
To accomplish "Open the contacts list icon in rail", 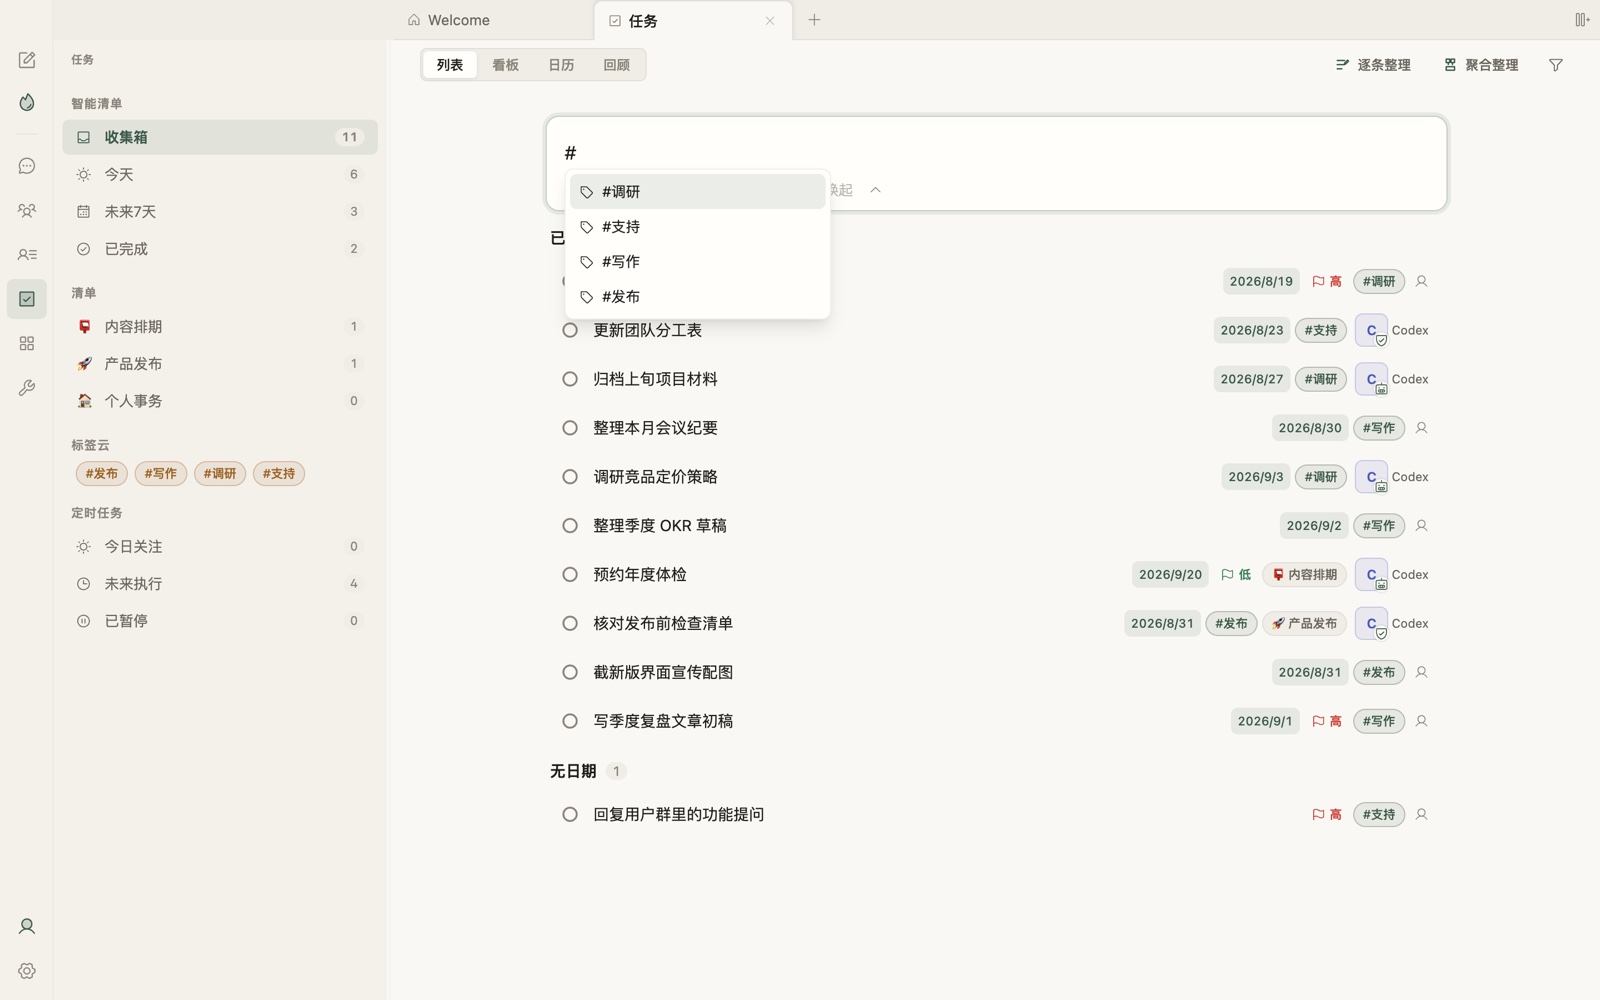I will coord(27,255).
